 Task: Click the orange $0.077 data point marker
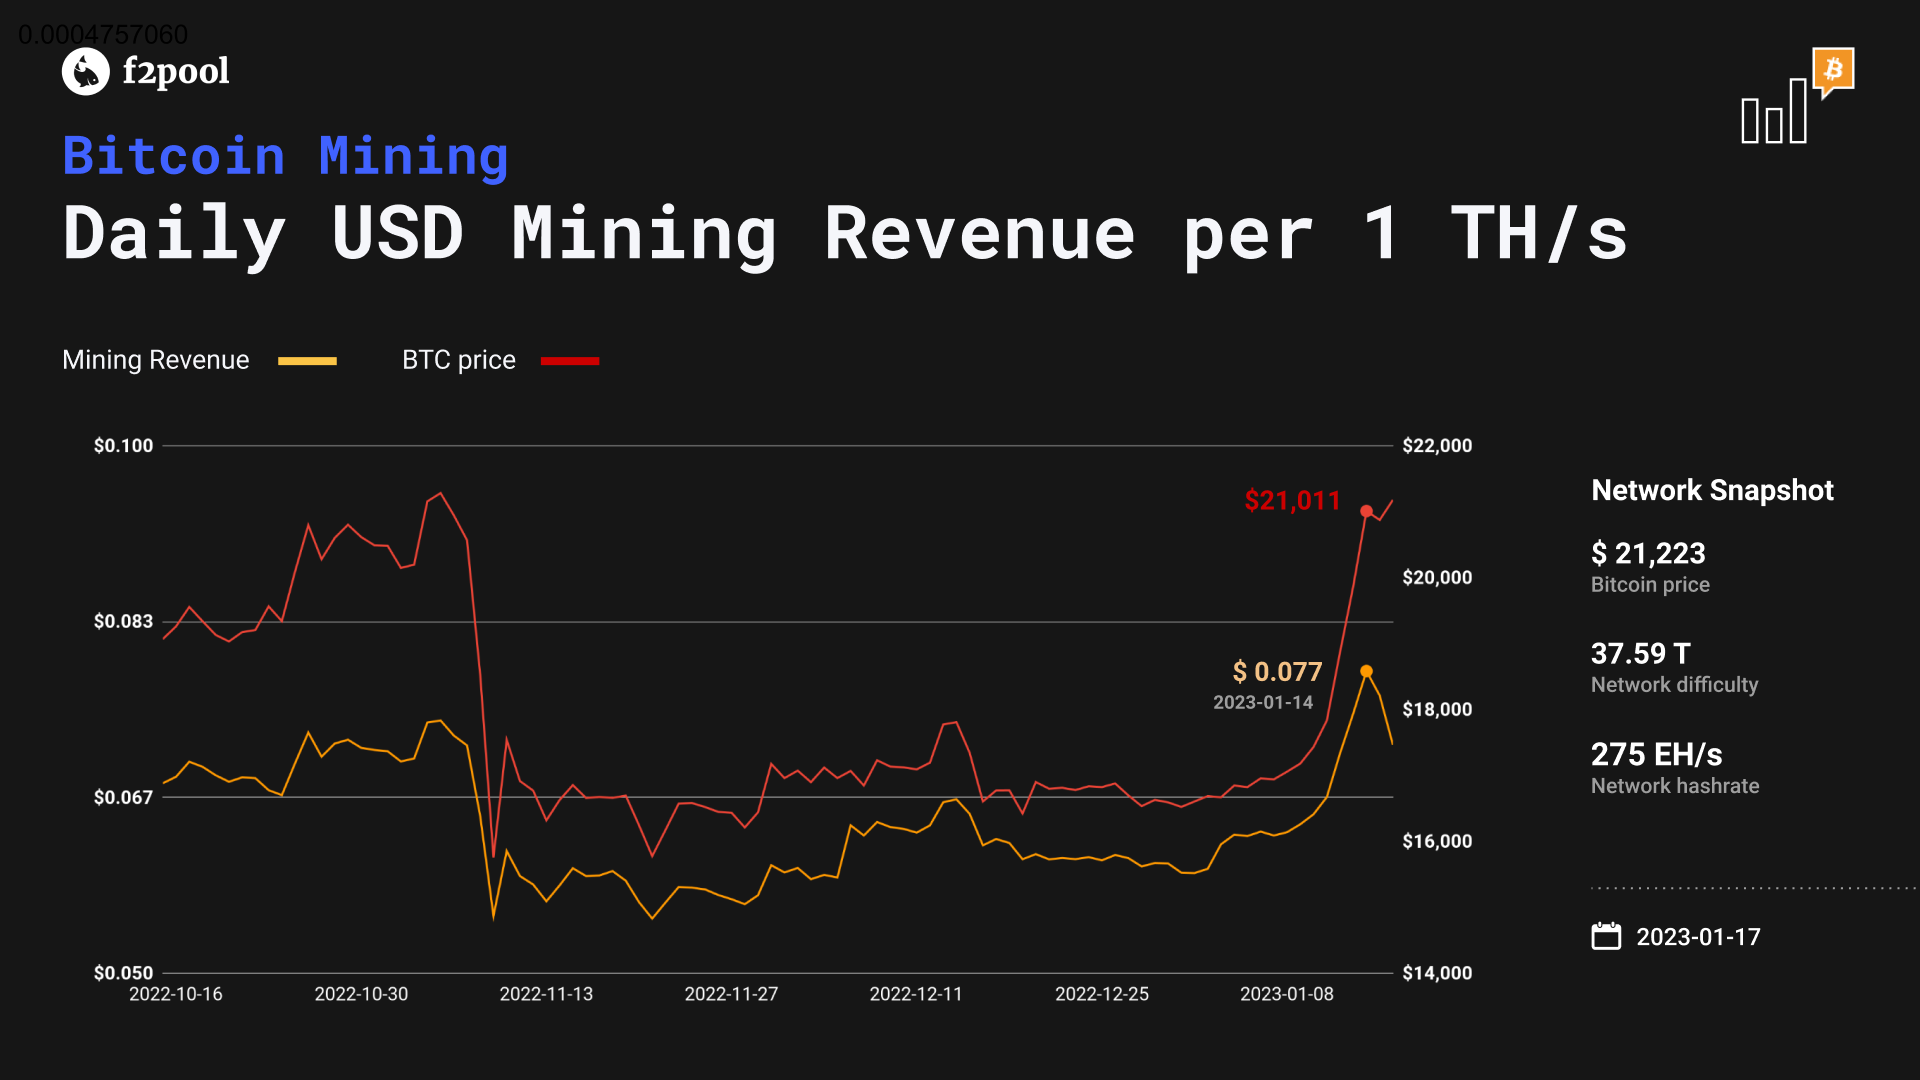click(x=1366, y=671)
